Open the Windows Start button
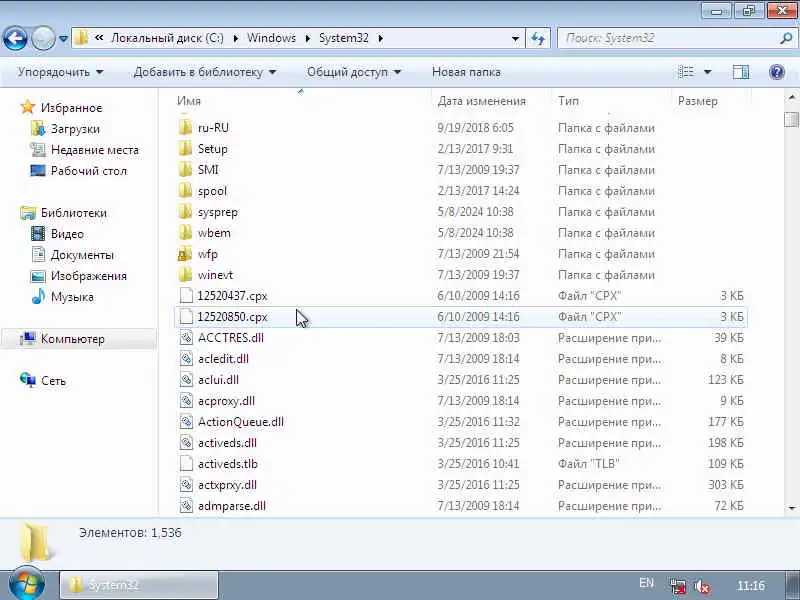This screenshot has width=800, height=600. [27, 585]
